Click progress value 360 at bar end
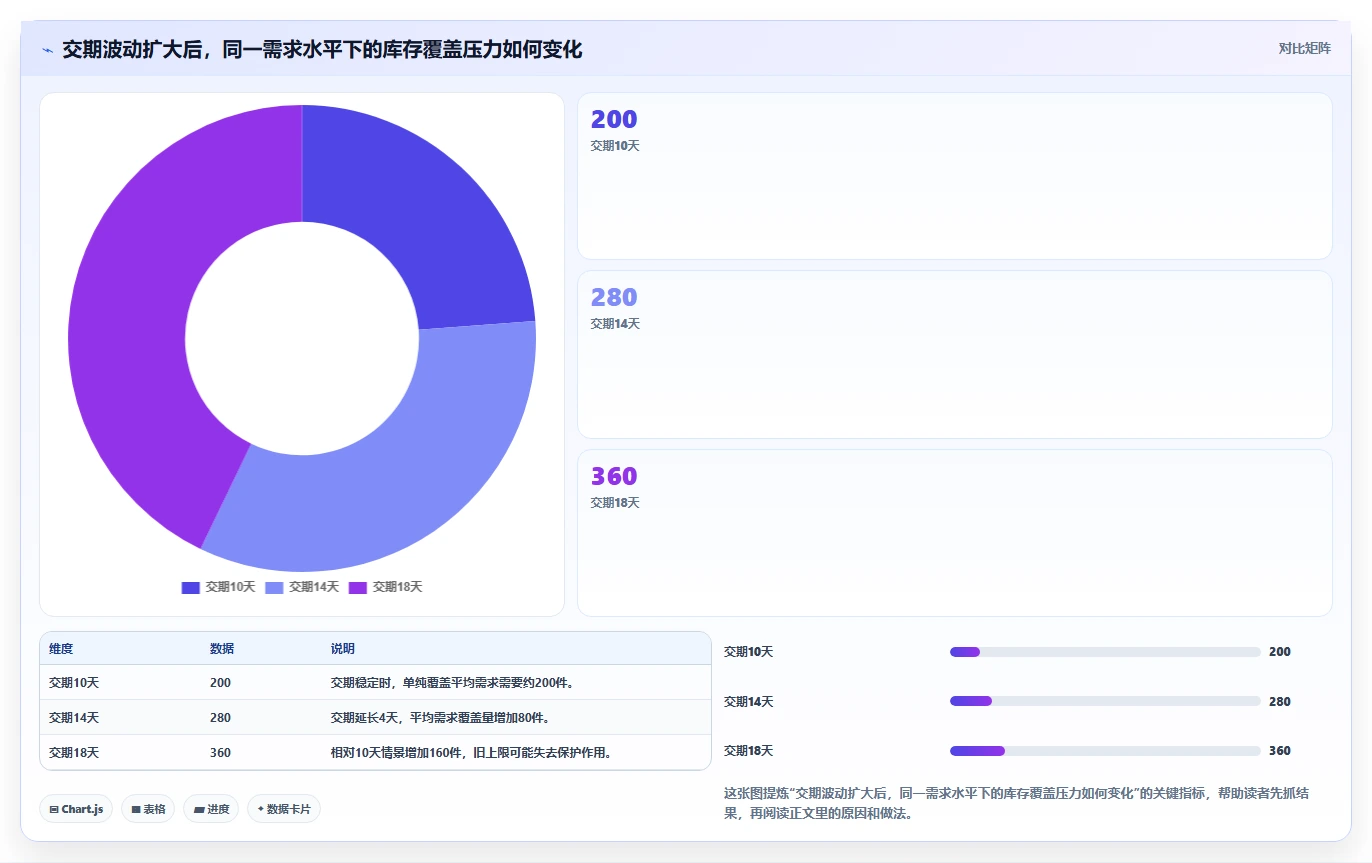This screenshot has height=863, width=1372. click(1280, 751)
